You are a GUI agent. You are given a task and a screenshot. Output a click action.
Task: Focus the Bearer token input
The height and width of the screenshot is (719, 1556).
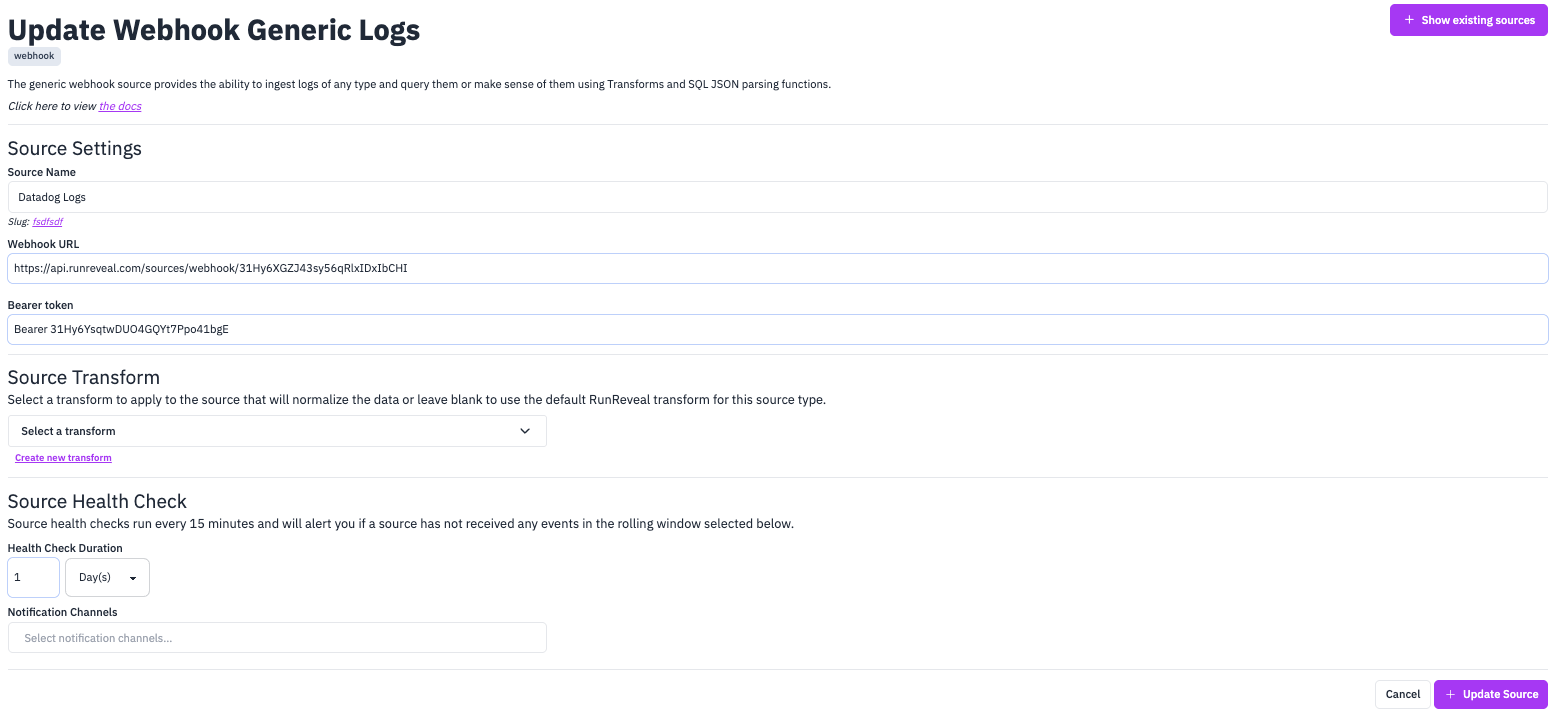pyautogui.click(x=777, y=329)
